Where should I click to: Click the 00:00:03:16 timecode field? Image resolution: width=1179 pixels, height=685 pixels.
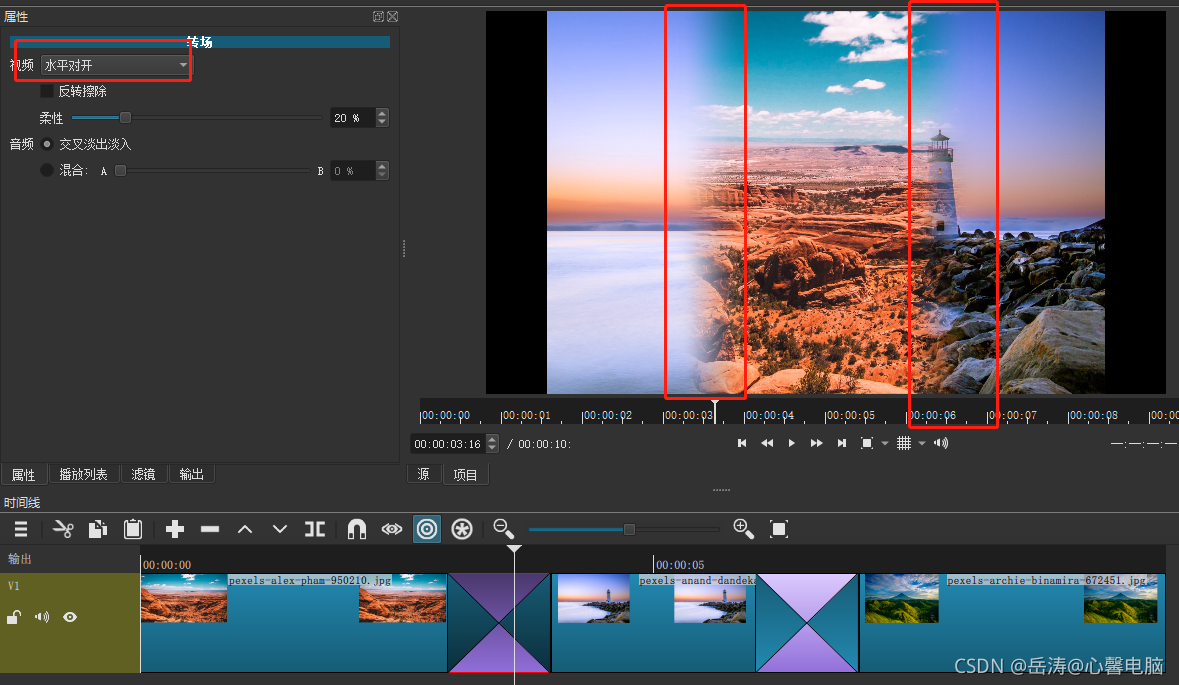pos(448,444)
